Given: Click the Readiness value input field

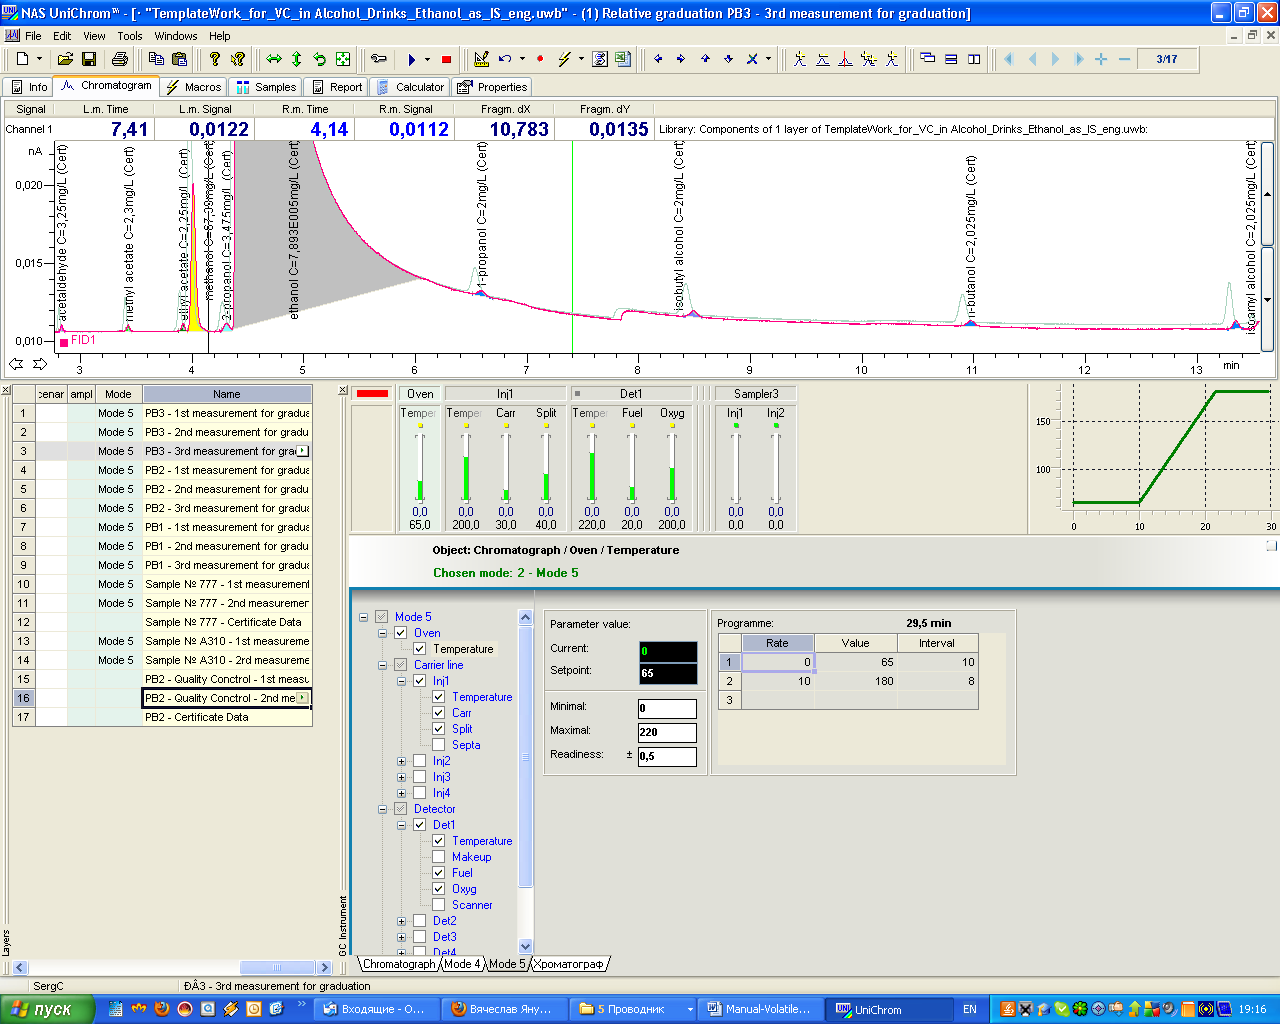Looking at the screenshot, I should pyautogui.click(x=667, y=756).
